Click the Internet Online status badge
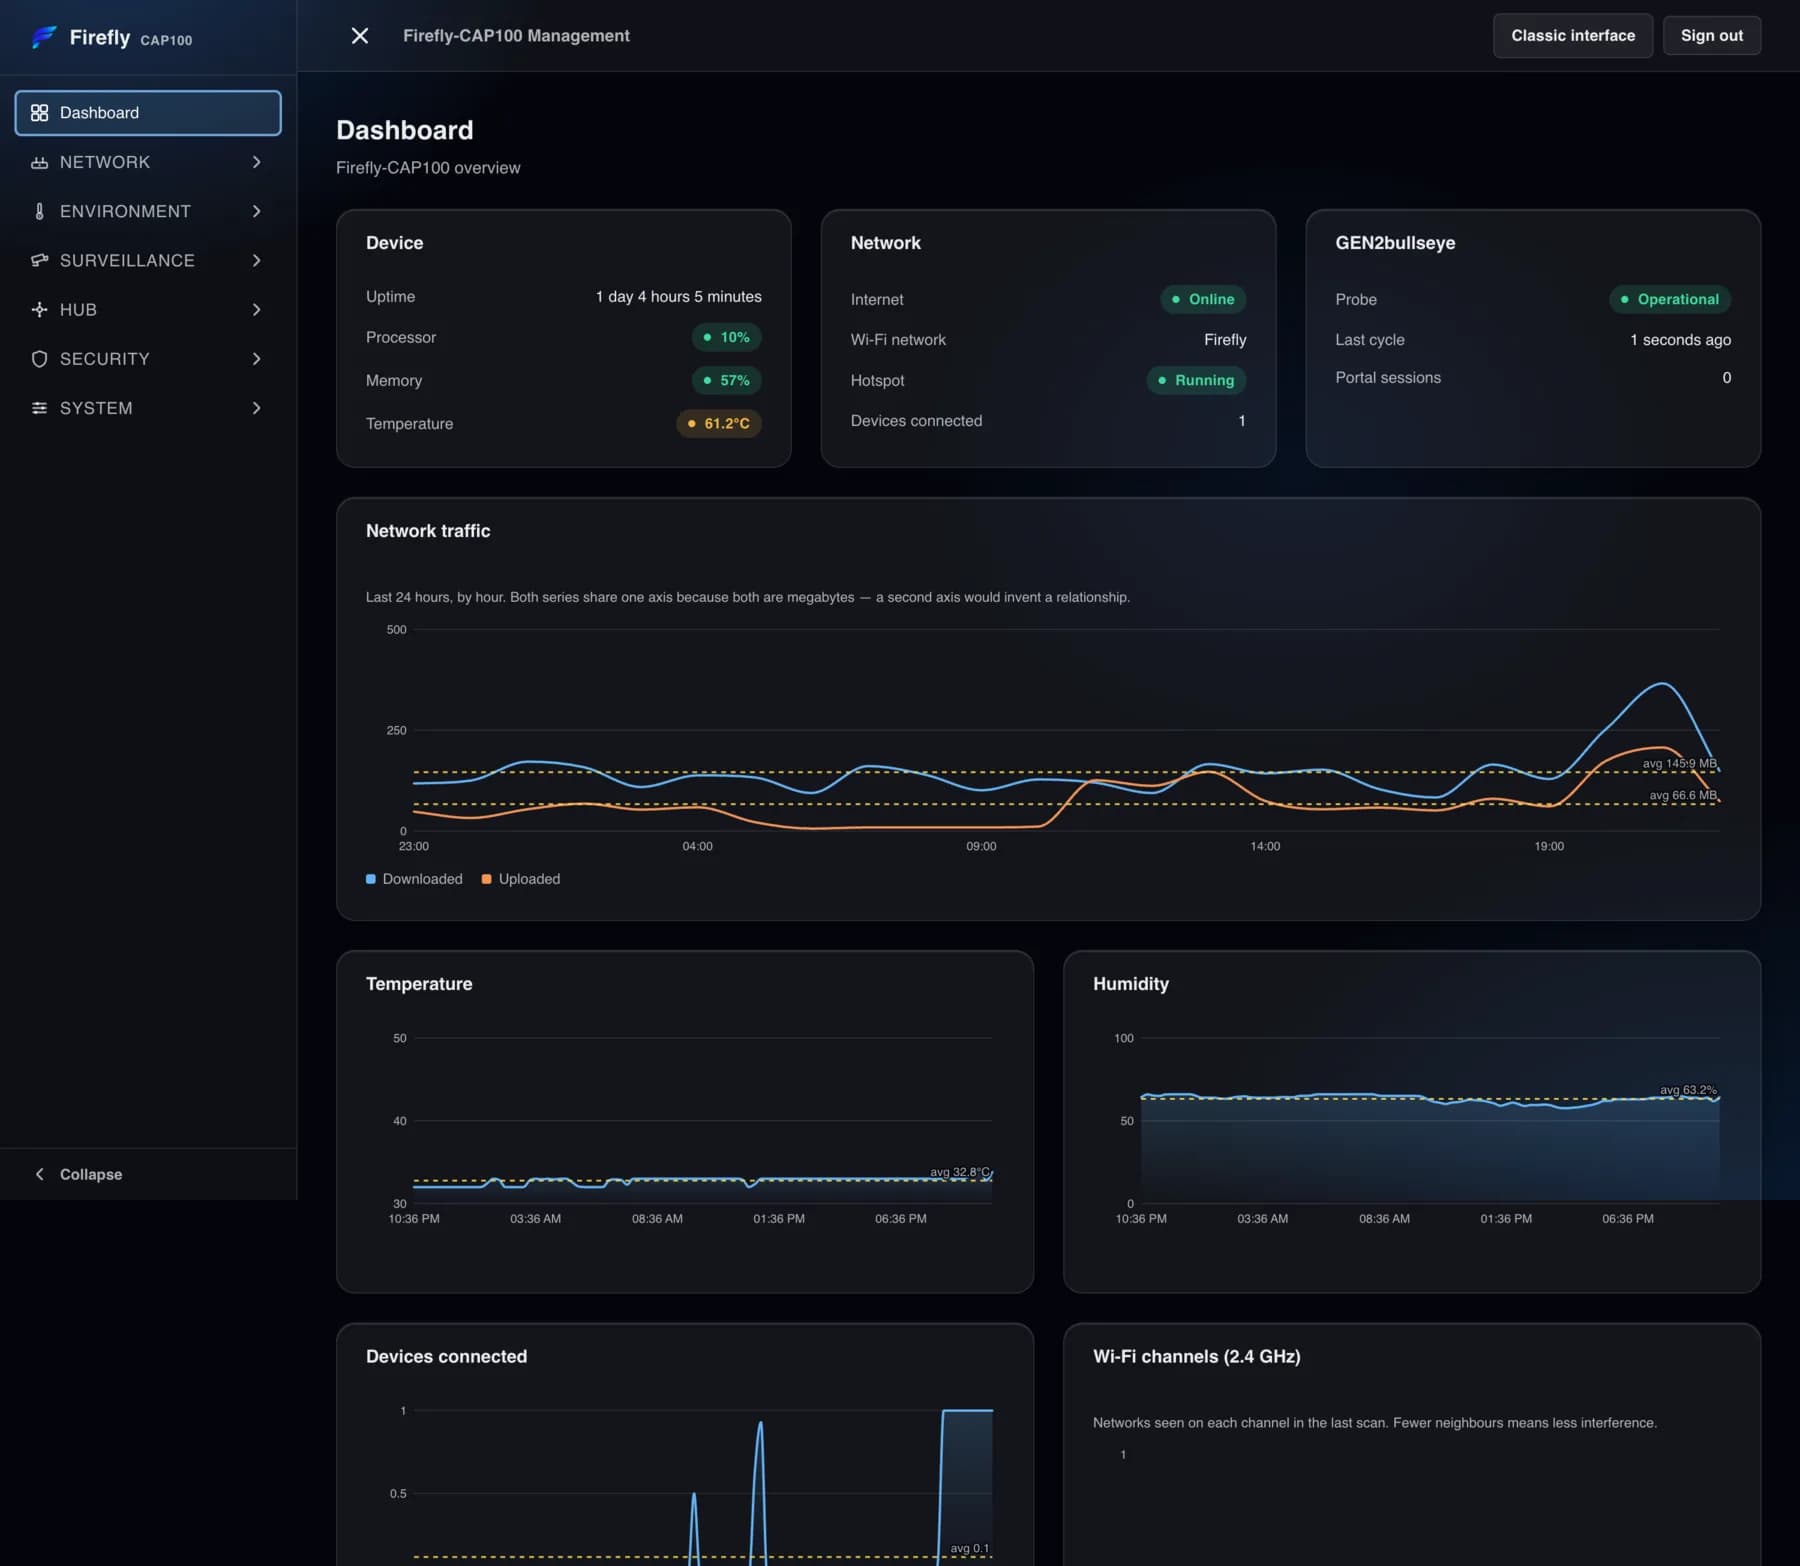The width and height of the screenshot is (1800, 1566). click(1203, 299)
